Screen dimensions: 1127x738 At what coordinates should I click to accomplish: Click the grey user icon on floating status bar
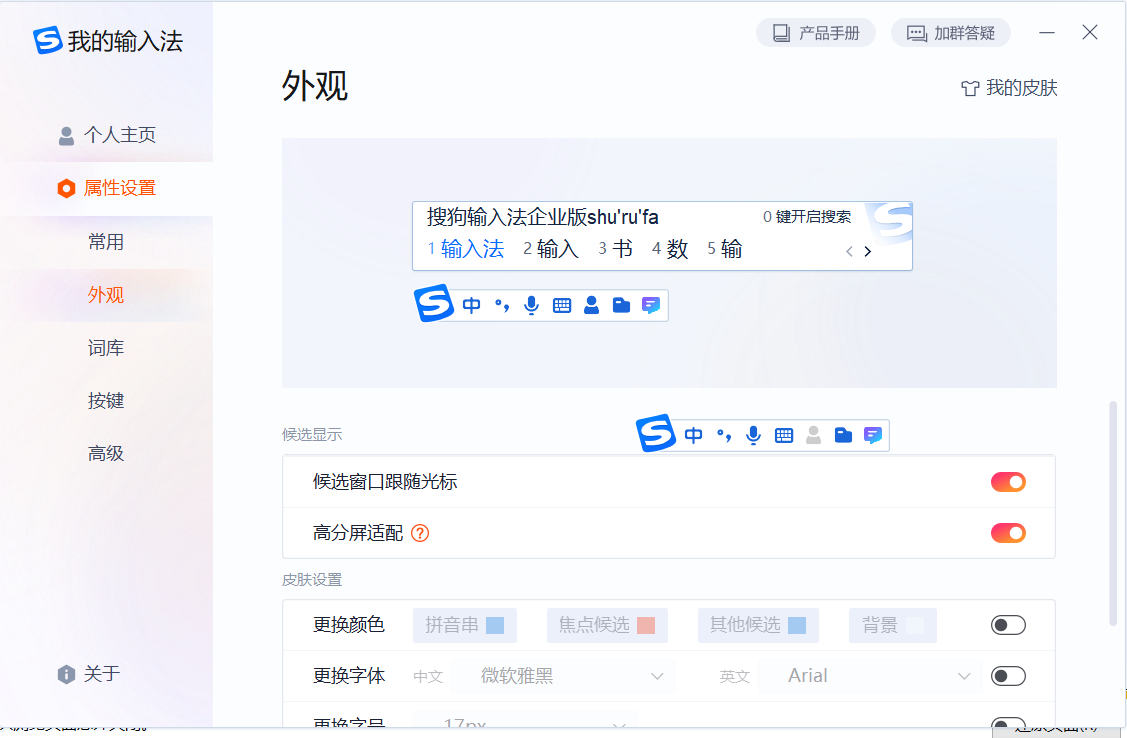pyautogui.click(x=814, y=435)
